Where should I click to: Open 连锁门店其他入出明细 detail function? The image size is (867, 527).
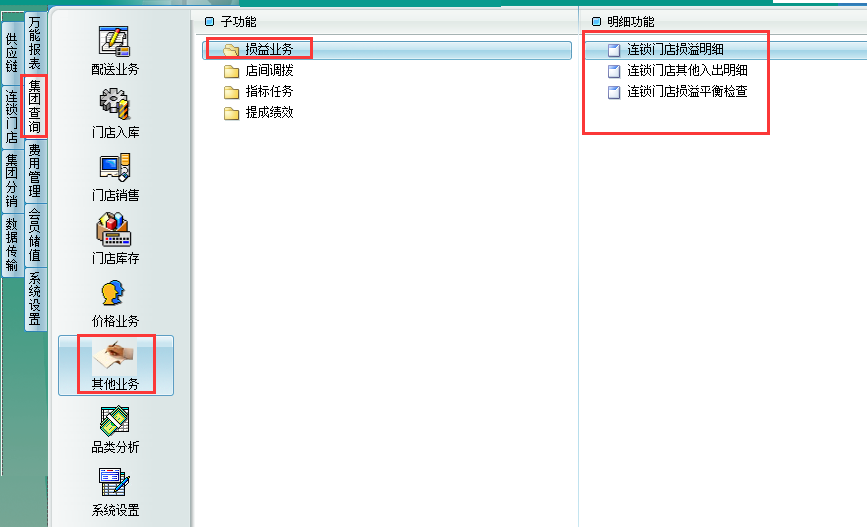(687, 70)
